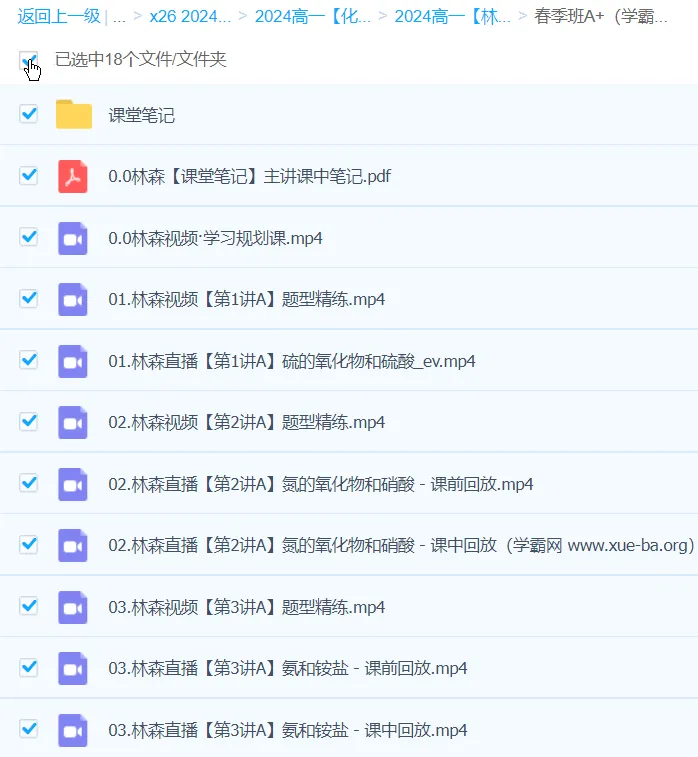Navigate to 2024高一【林... breadcrumb
The width and height of the screenshot is (698, 757).
(x=453, y=16)
